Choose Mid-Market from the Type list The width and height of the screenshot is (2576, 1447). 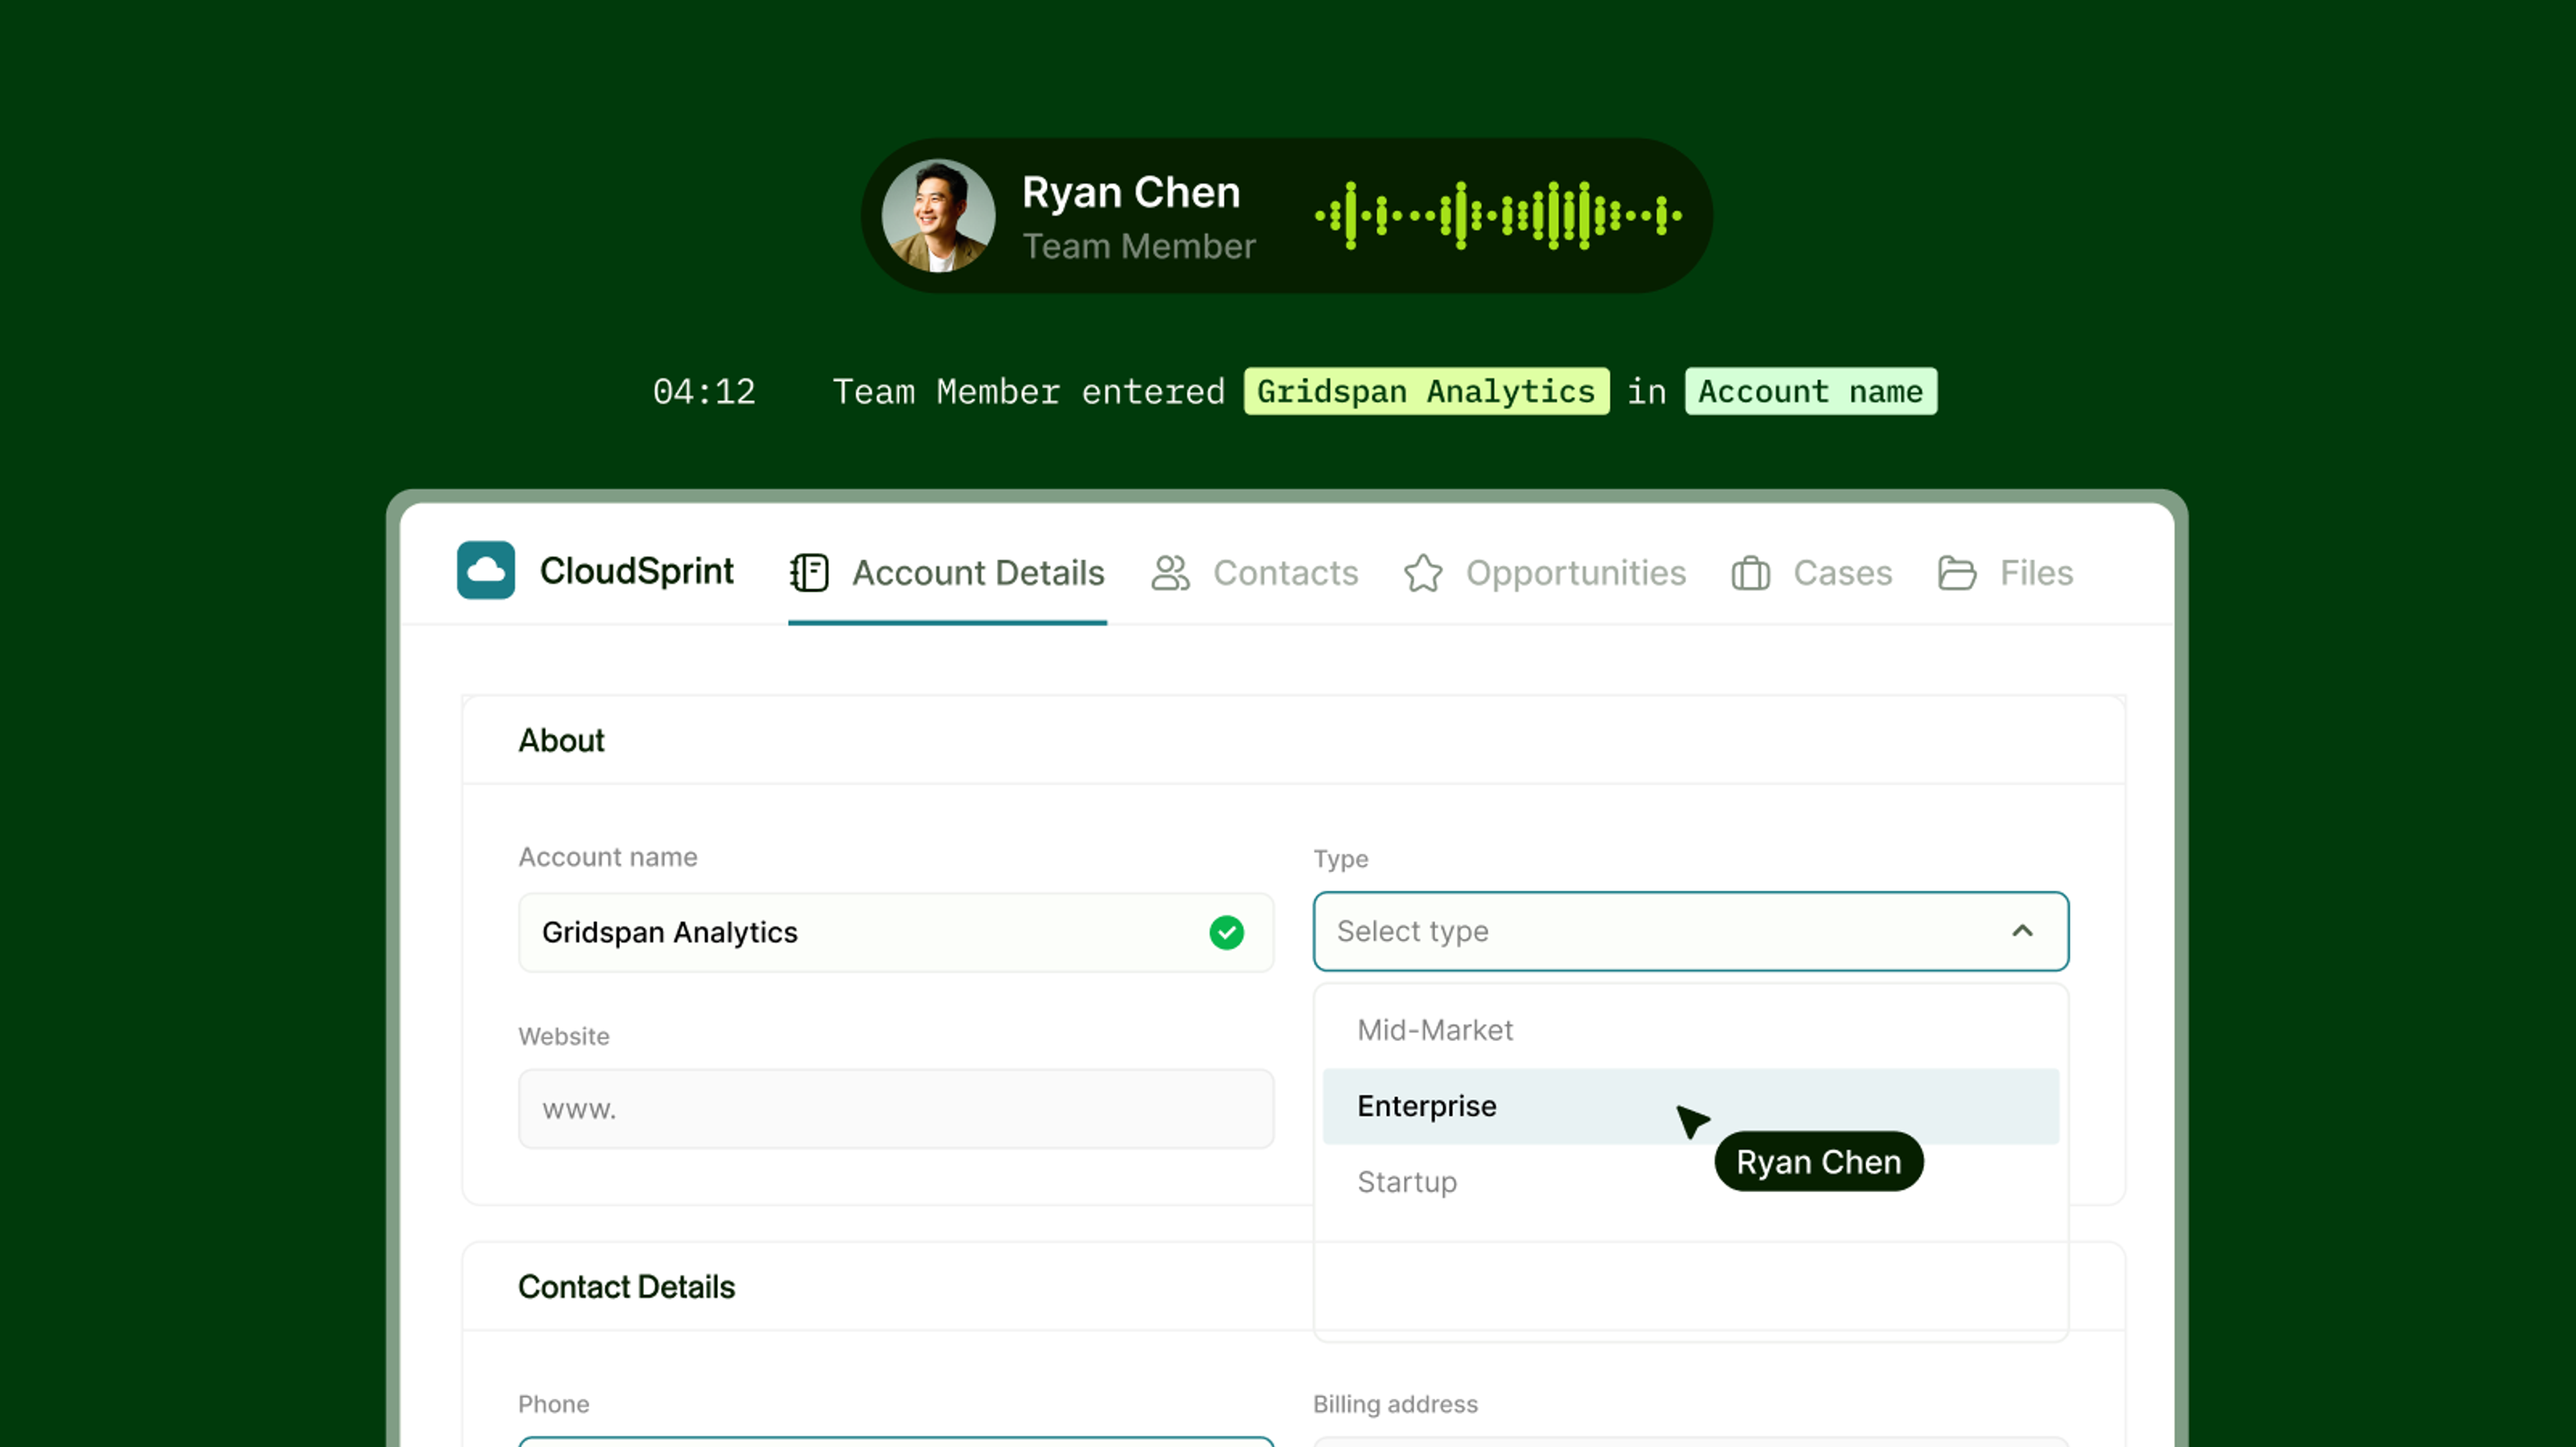[x=1435, y=1030]
